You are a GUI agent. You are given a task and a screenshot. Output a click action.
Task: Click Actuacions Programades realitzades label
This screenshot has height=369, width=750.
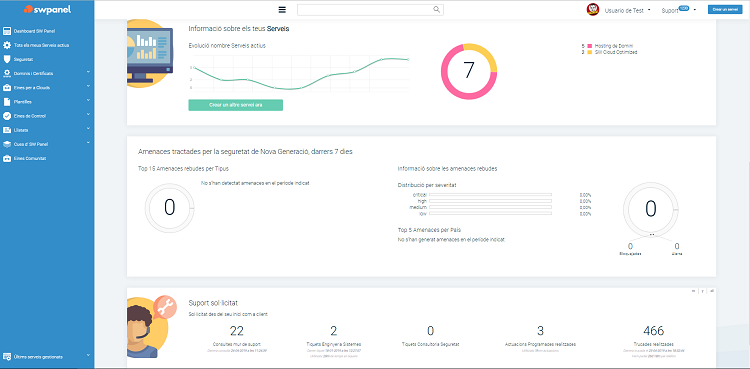(x=540, y=344)
